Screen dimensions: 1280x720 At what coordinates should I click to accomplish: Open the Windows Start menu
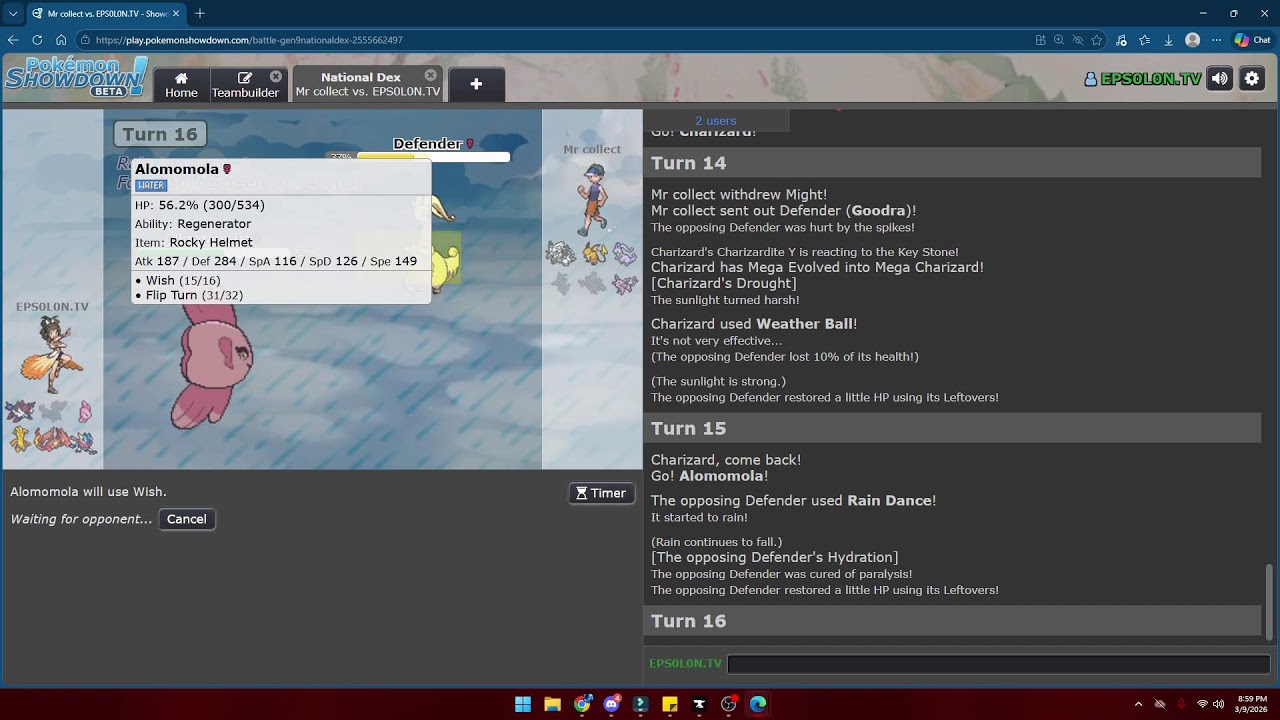523,704
